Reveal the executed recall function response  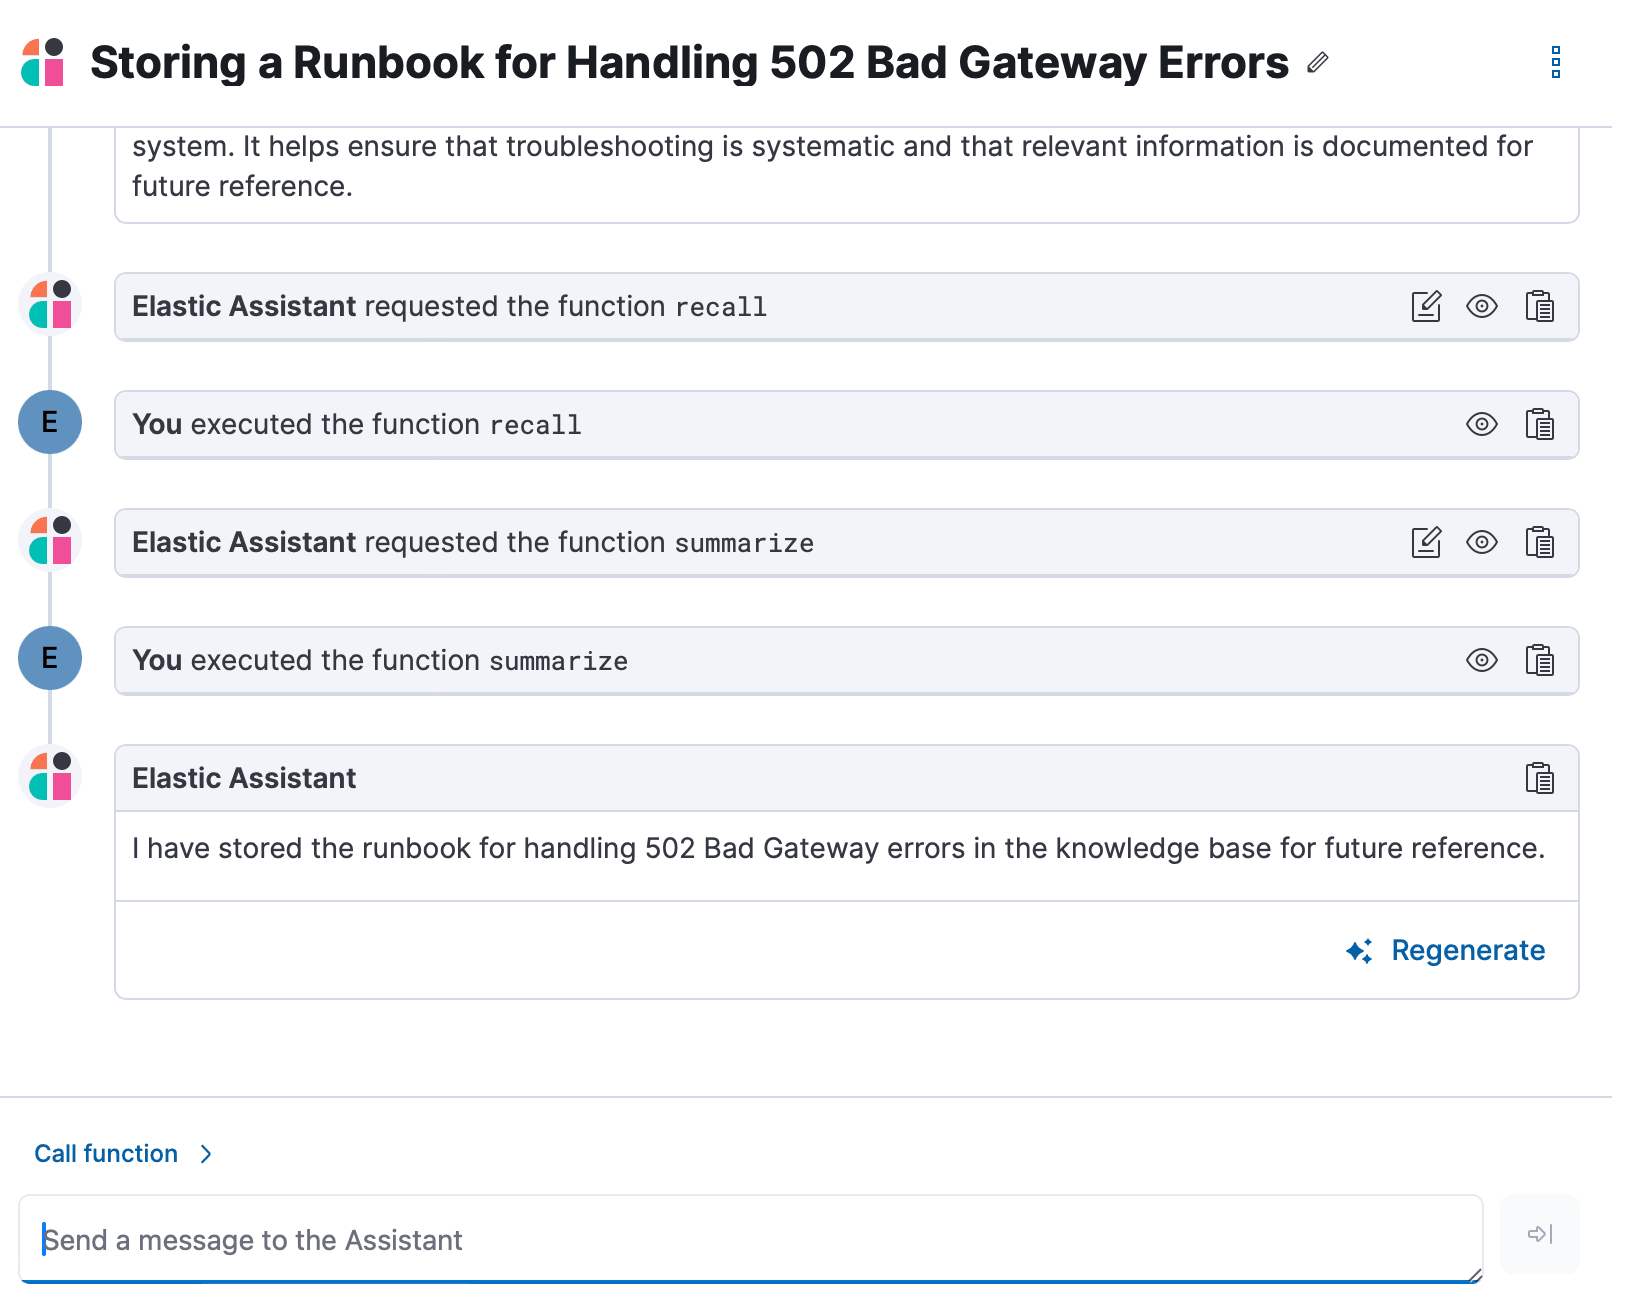1481,424
